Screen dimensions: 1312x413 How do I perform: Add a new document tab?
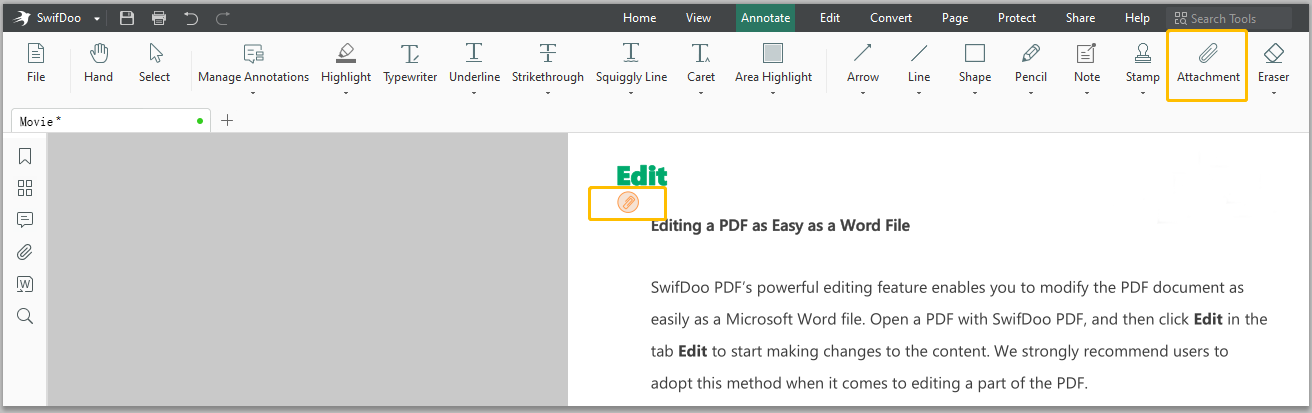227,120
